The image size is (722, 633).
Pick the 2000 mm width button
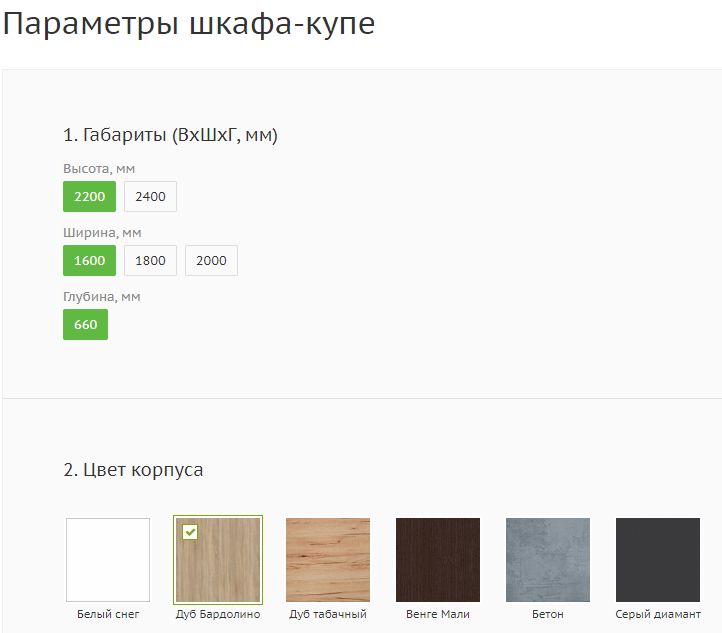[x=211, y=261]
